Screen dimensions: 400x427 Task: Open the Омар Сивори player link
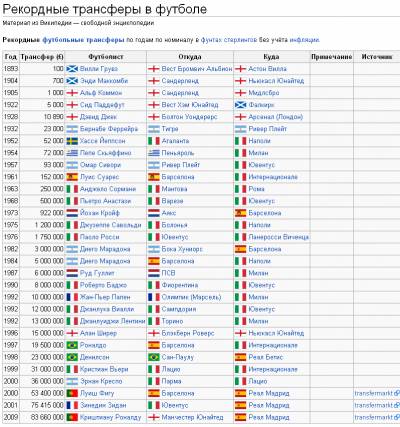[100, 165]
